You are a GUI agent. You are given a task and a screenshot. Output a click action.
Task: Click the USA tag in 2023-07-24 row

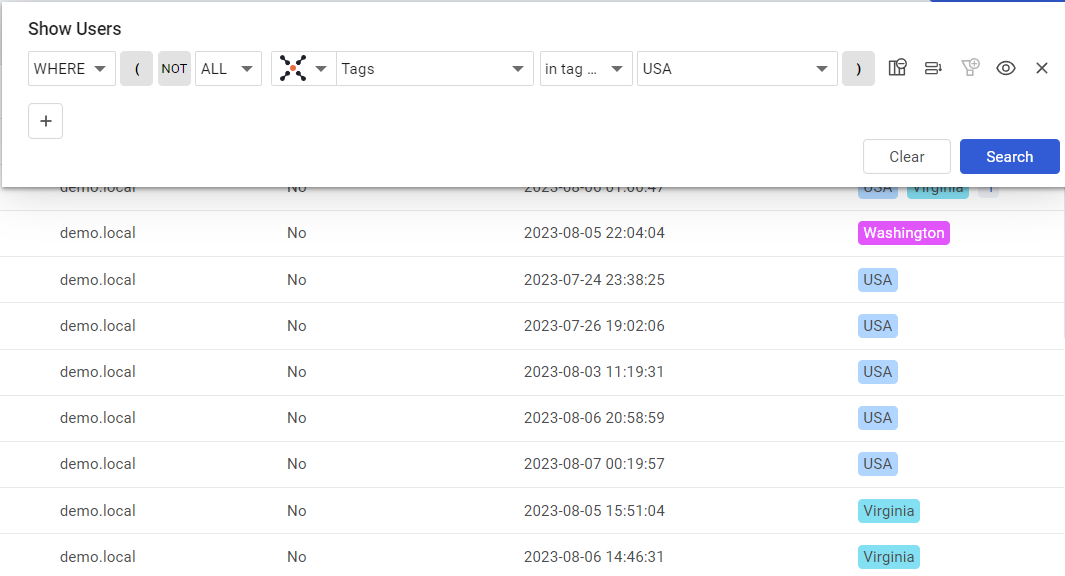click(878, 280)
